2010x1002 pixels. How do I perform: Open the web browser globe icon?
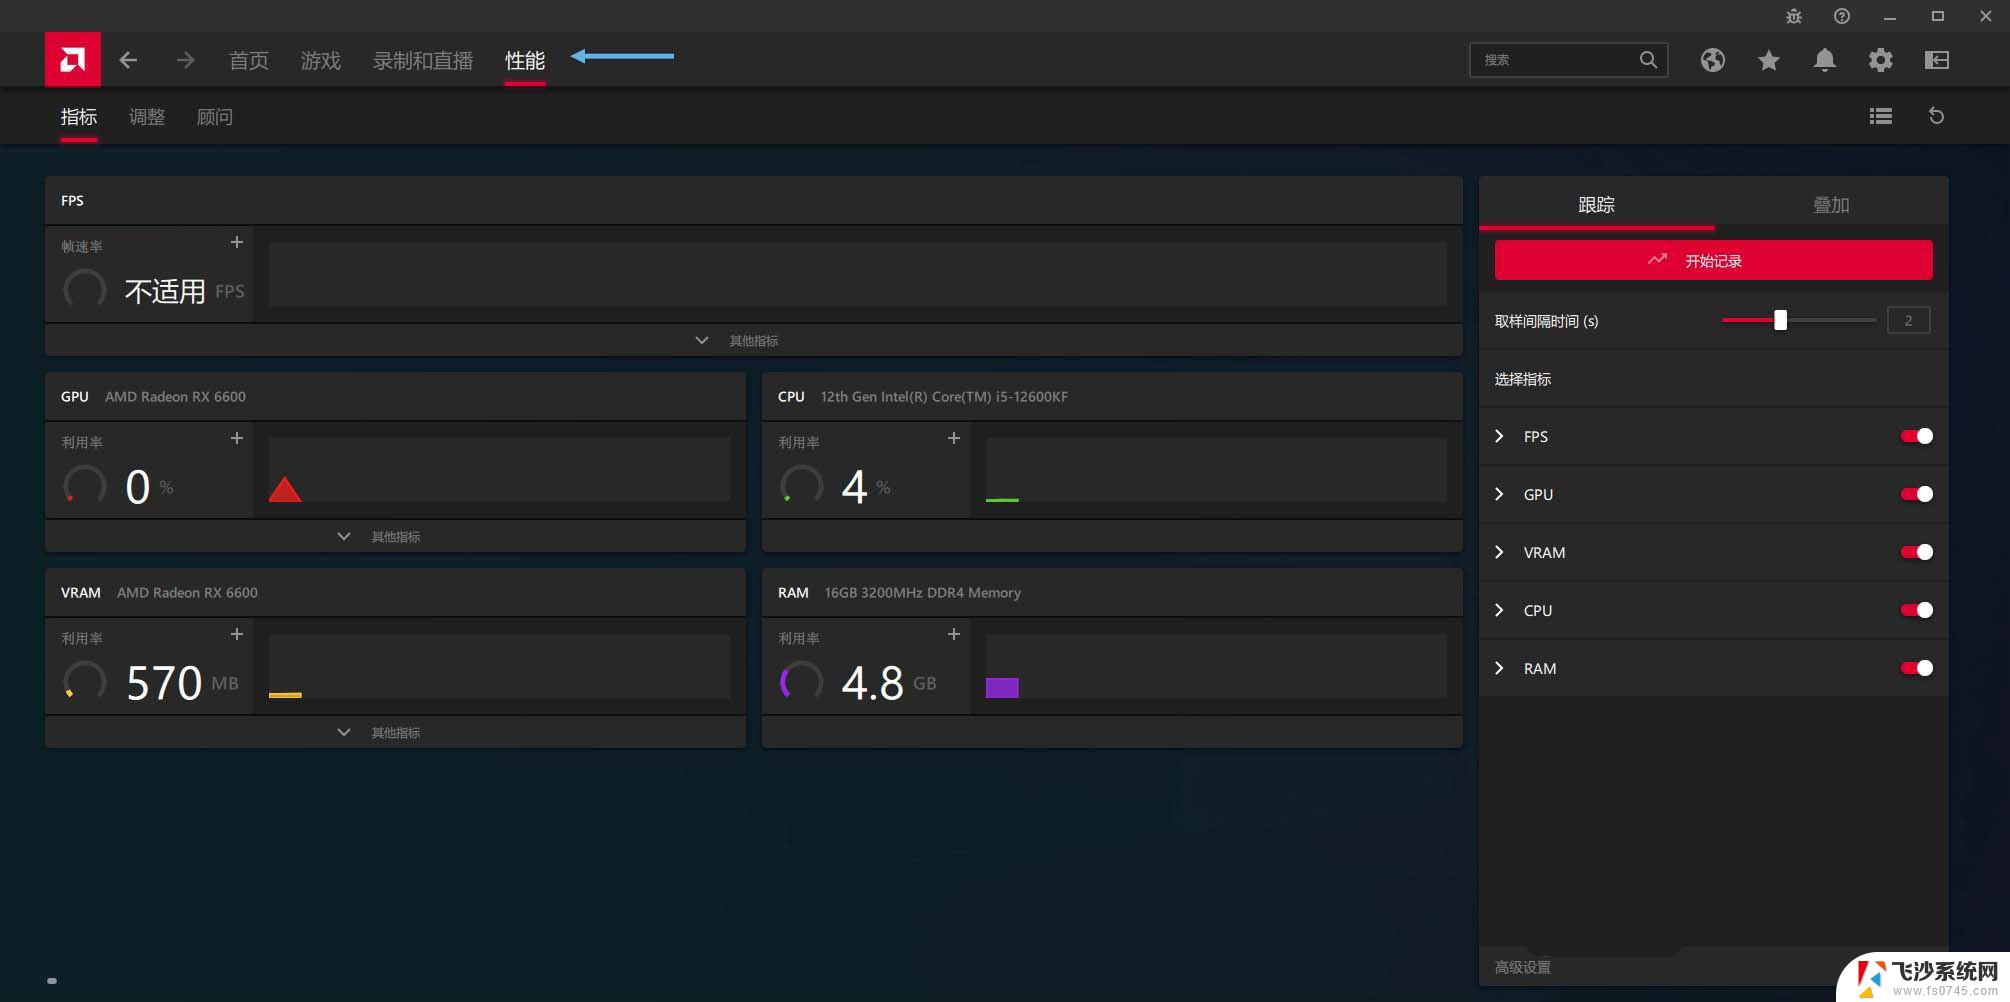point(1712,60)
